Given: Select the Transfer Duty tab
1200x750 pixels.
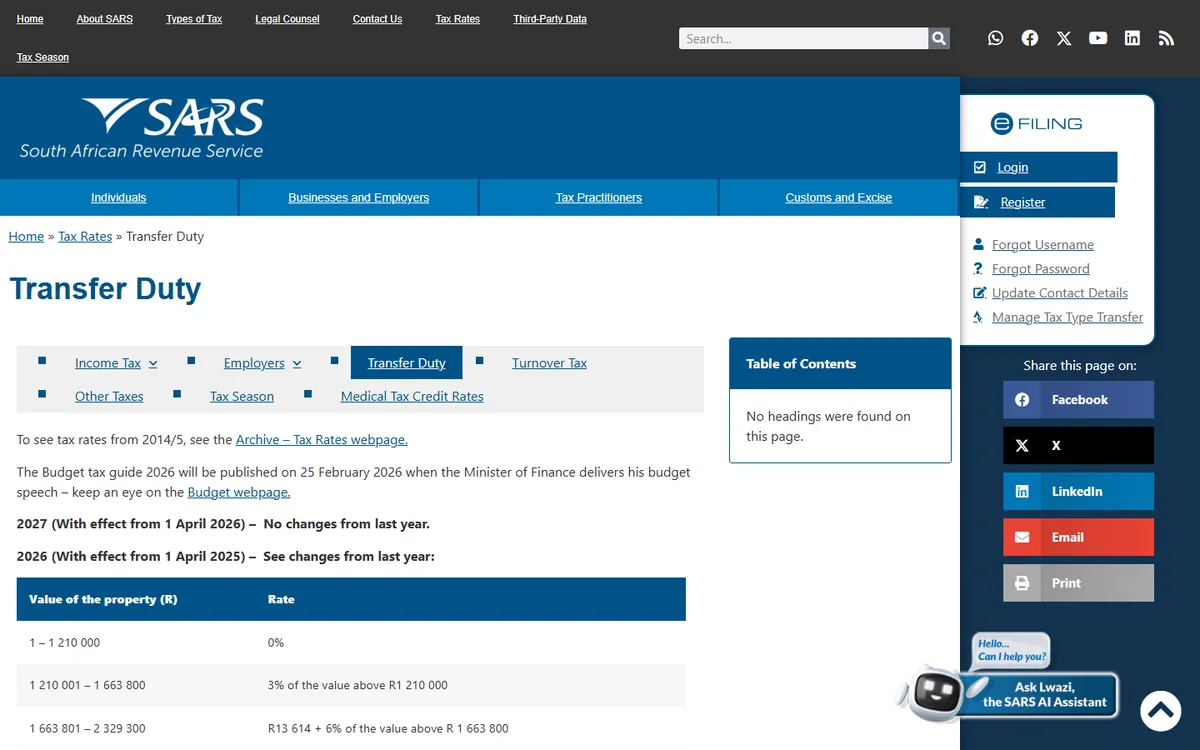Looking at the screenshot, I should pyautogui.click(x=406, y=363).
